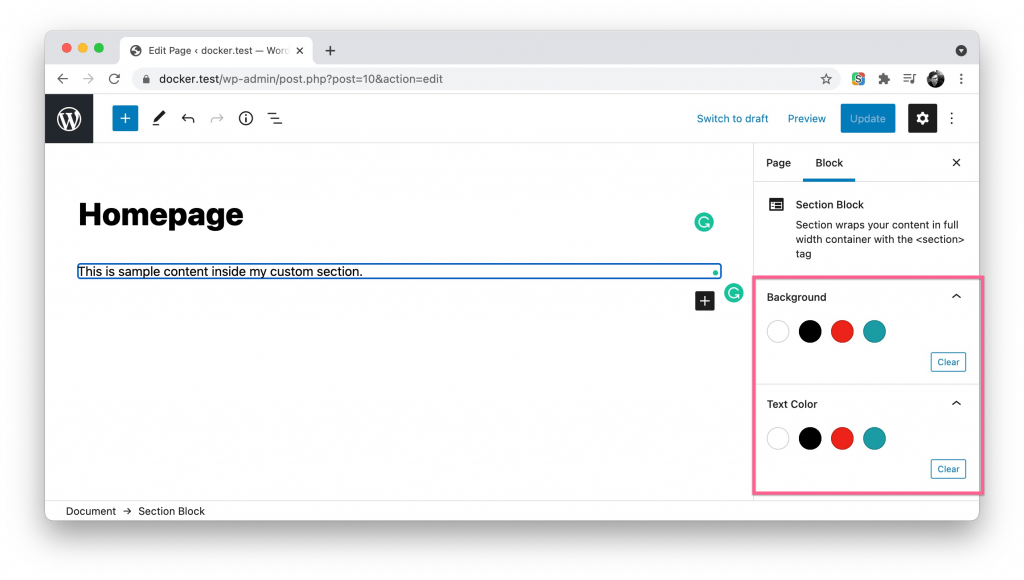Select the teal Background color swatch
1024x580 pixels.
pos(874,331)
